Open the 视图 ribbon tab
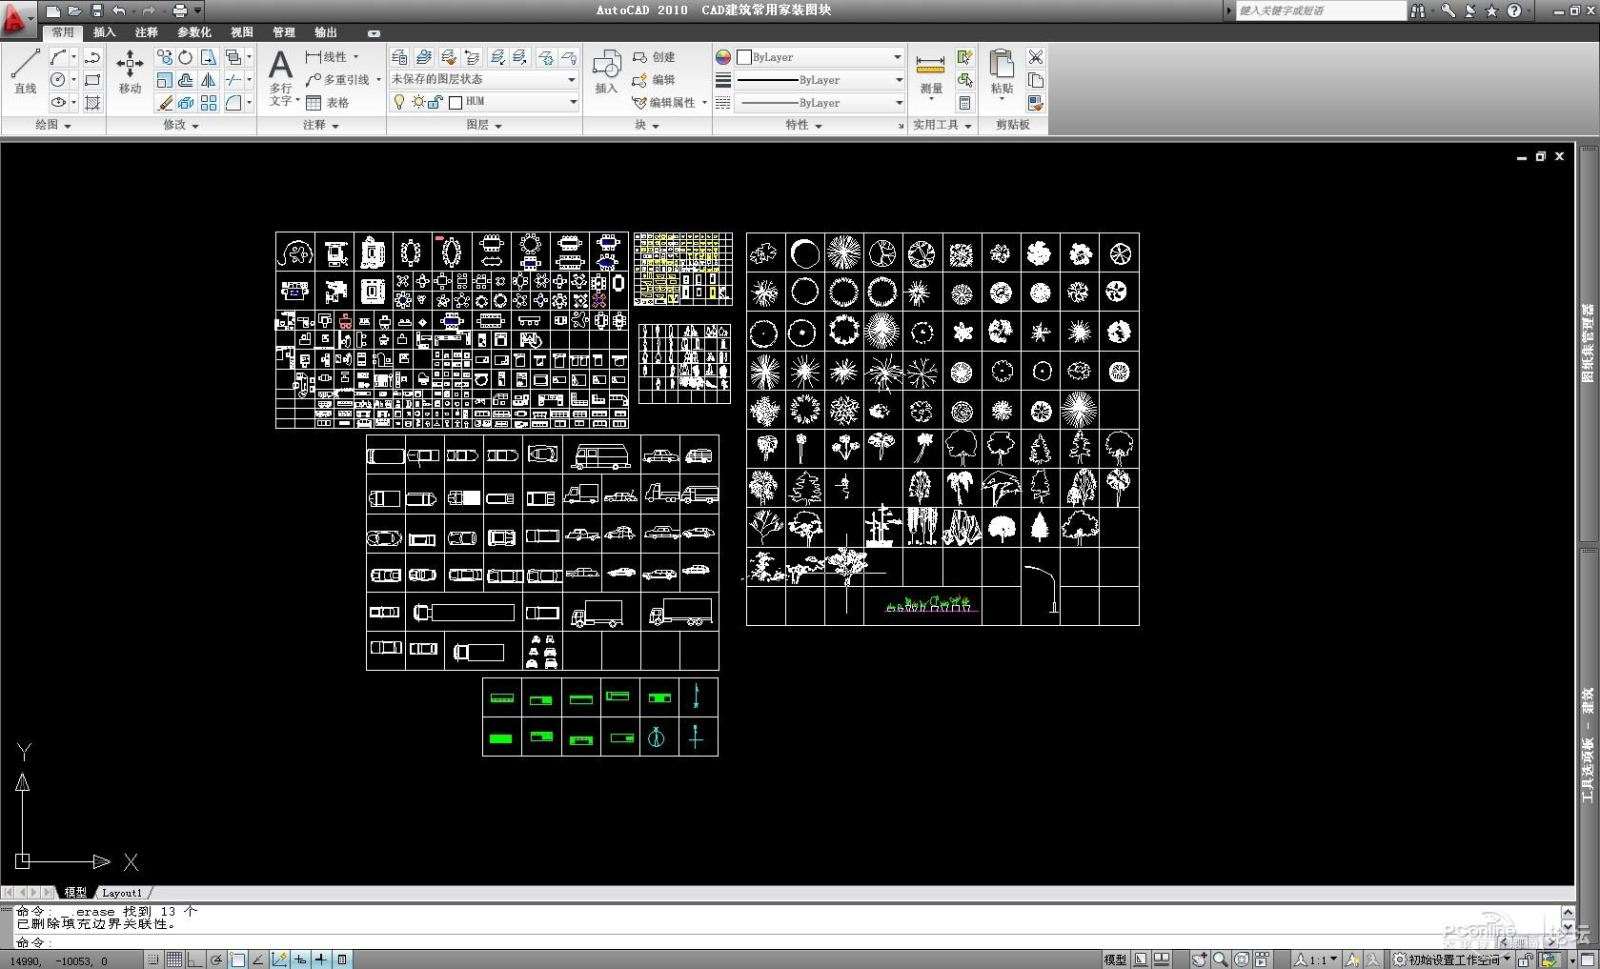The height and width of the screenshot is (969, 1600). coord(240,32)
